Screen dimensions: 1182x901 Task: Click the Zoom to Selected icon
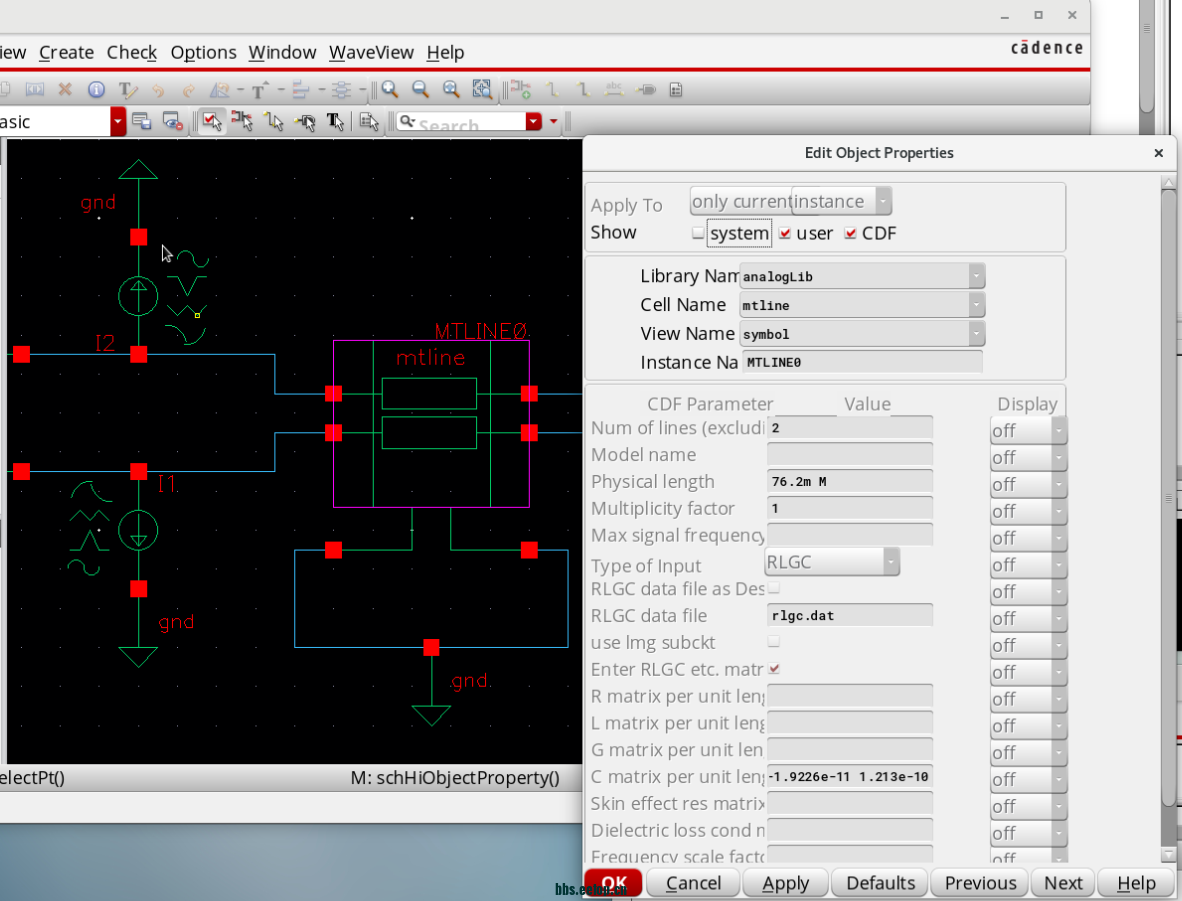482,90
